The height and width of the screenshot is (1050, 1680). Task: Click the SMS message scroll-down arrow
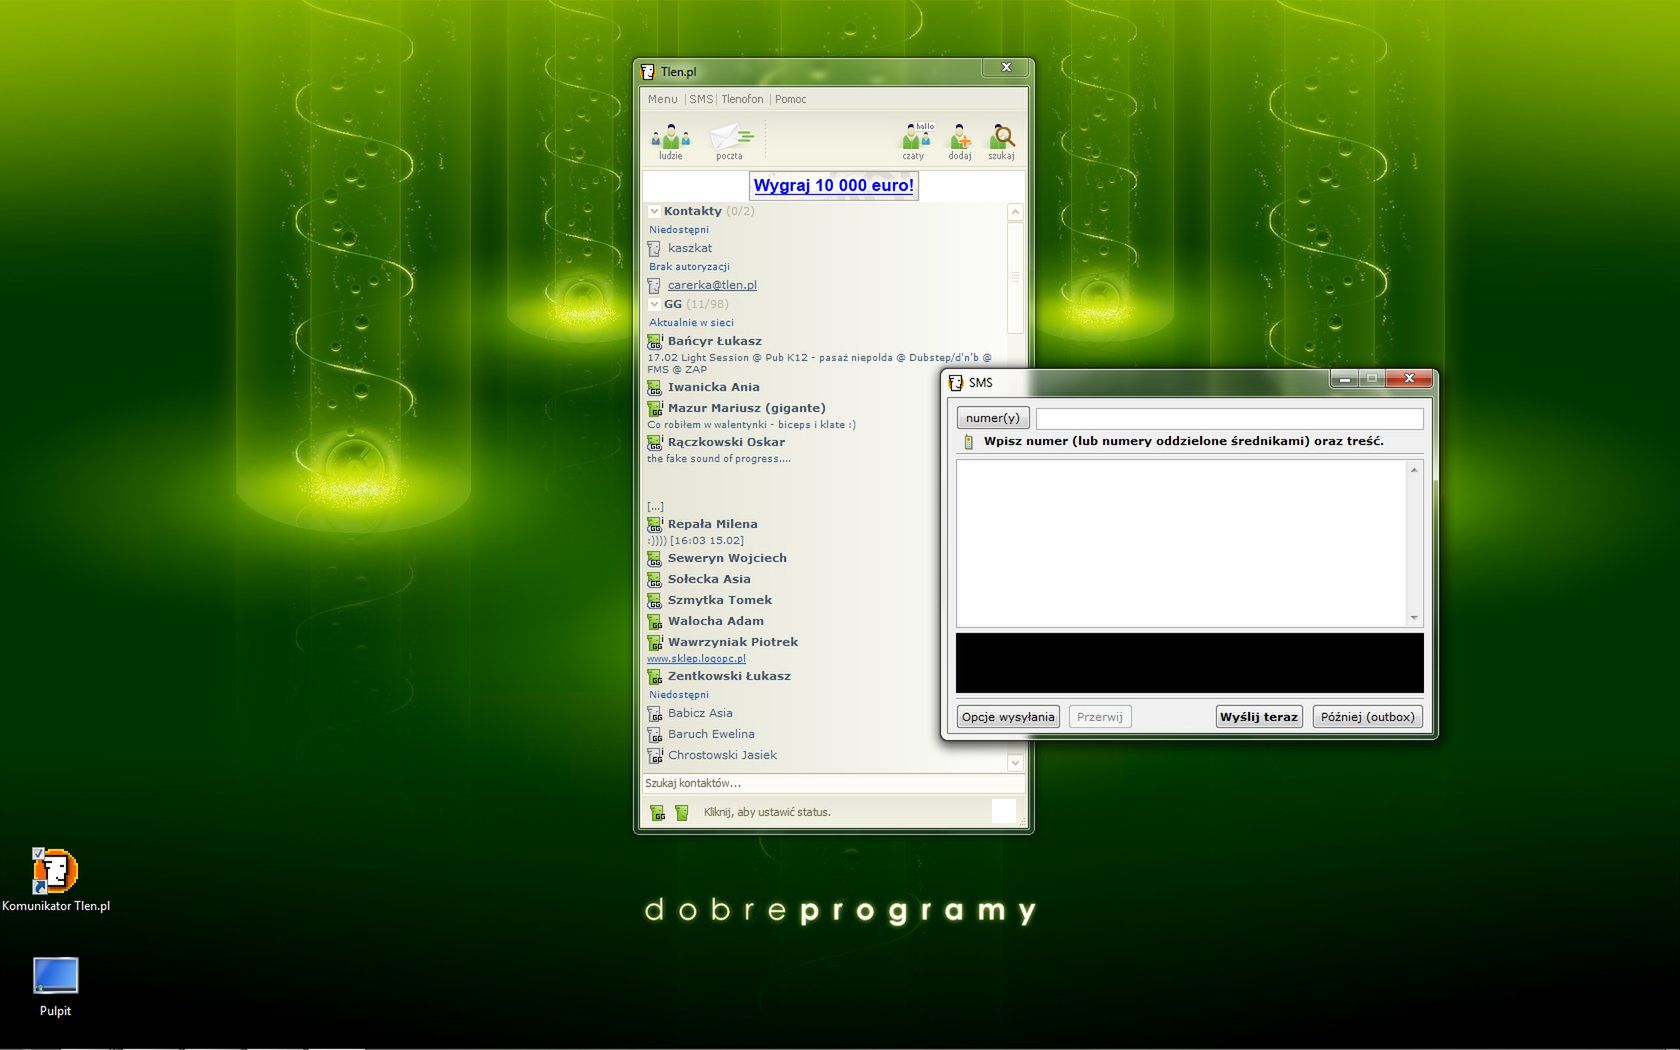click(x=1414, y=618)
